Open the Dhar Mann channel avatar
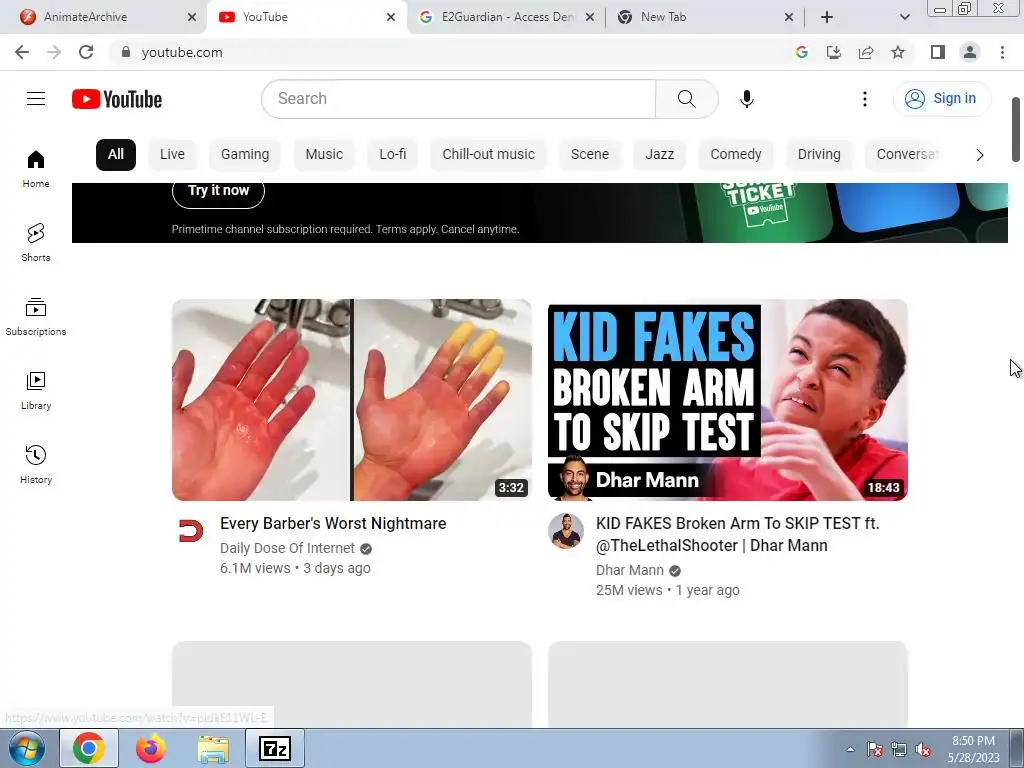 click(x=566, y=530)
